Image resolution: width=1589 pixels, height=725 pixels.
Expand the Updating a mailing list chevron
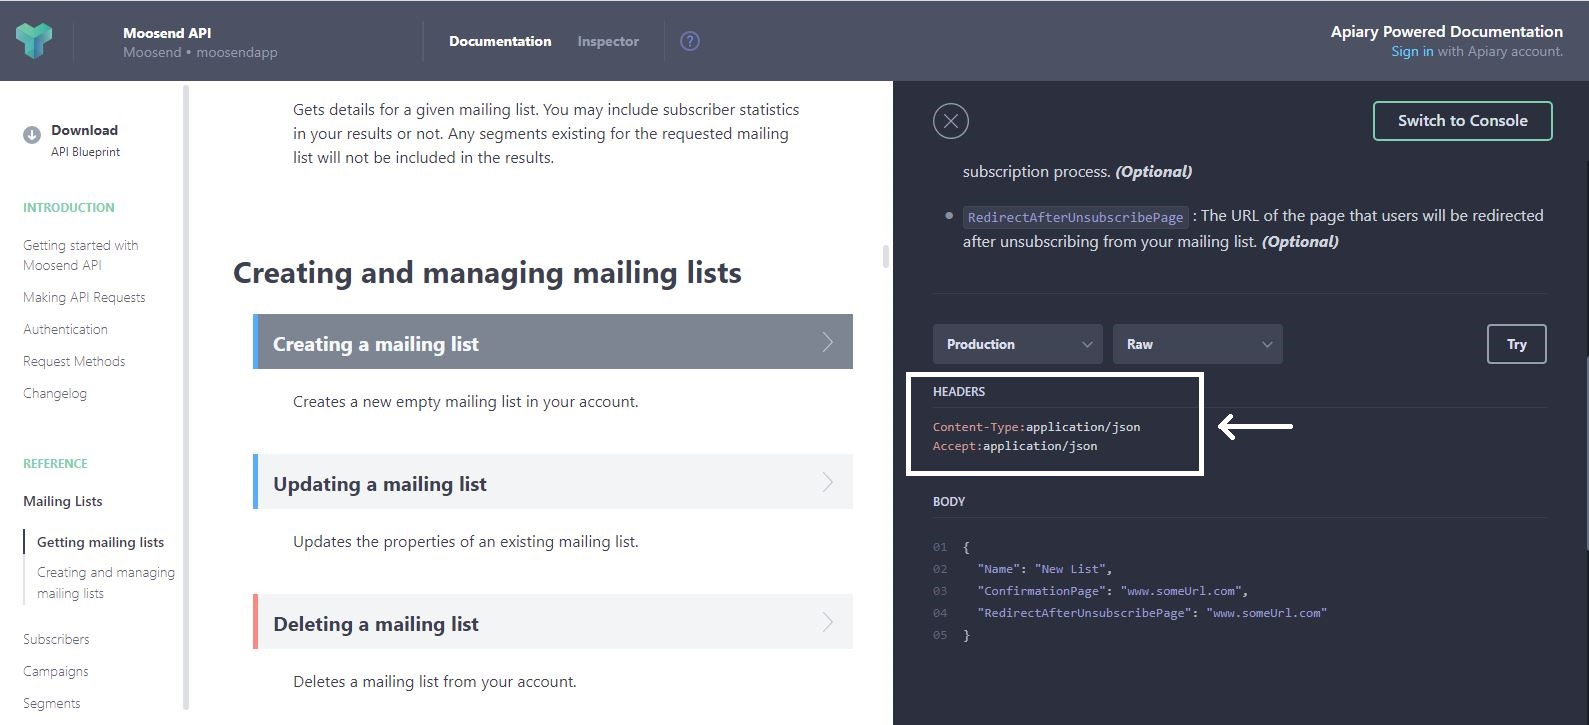pyautogui.click(x=828, y=482)
